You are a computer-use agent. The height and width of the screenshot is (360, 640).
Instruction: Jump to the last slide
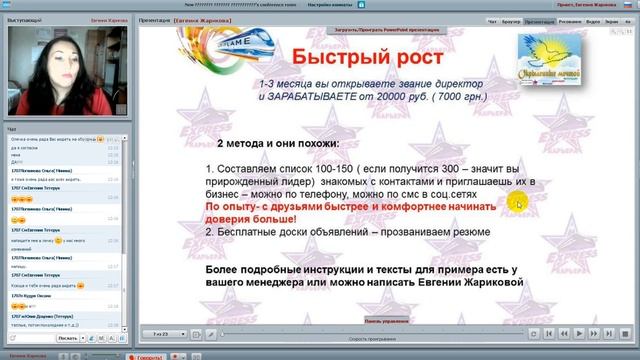609,334
